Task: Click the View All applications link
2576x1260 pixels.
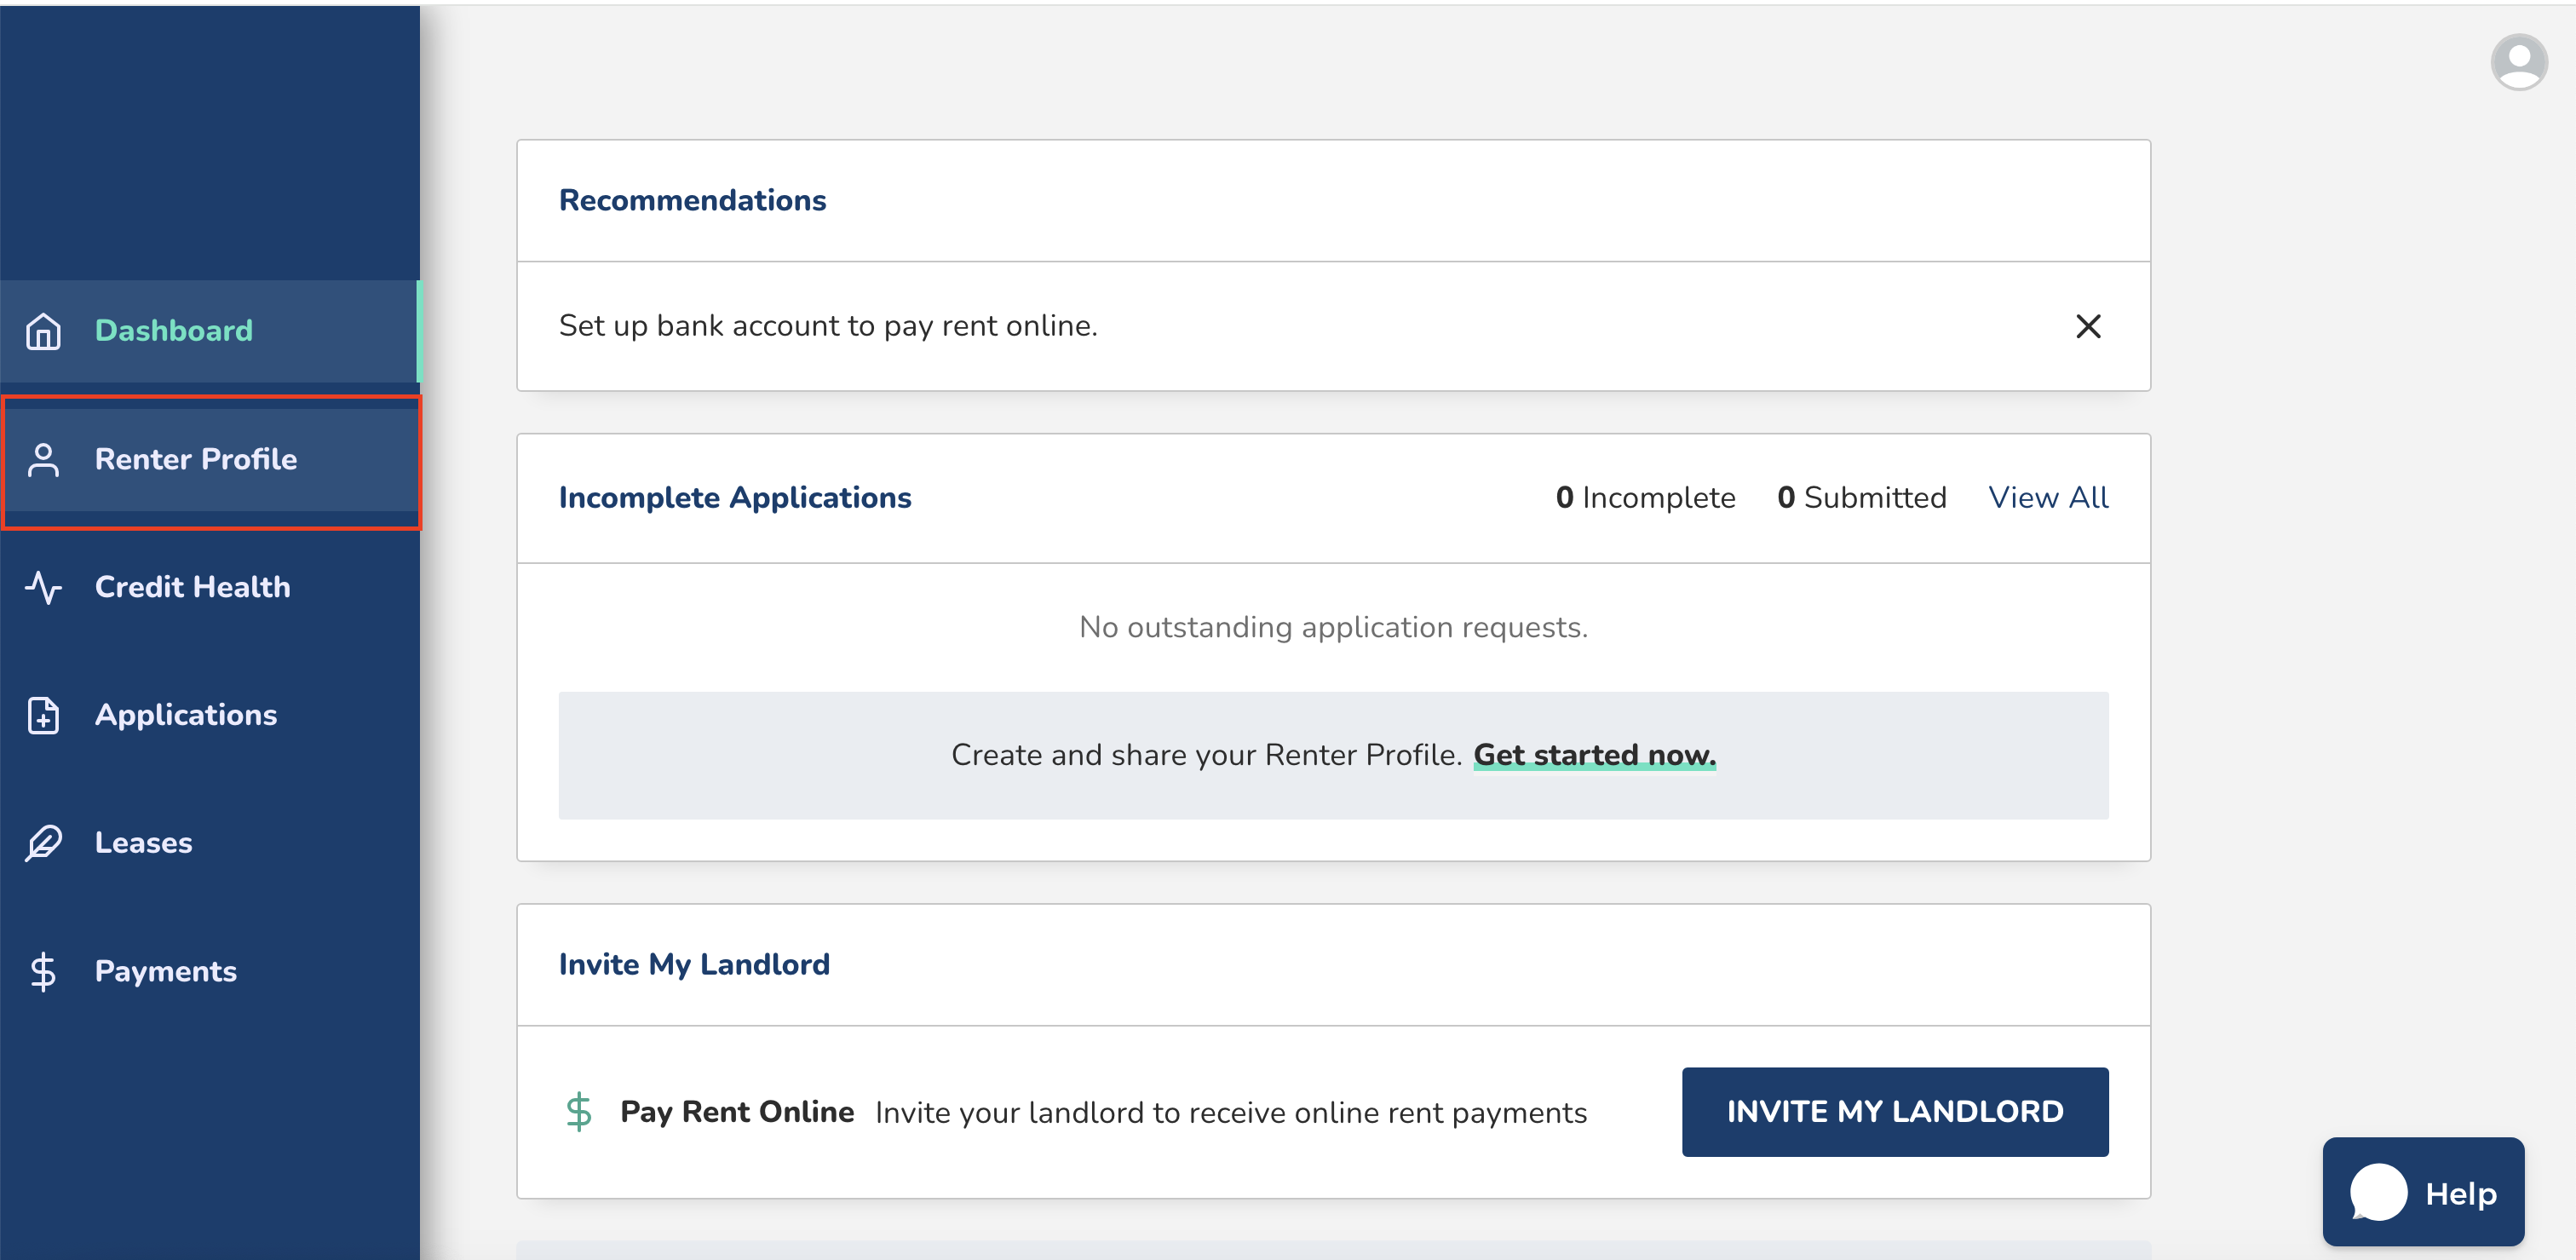Action: click(x=2048, y=498)
